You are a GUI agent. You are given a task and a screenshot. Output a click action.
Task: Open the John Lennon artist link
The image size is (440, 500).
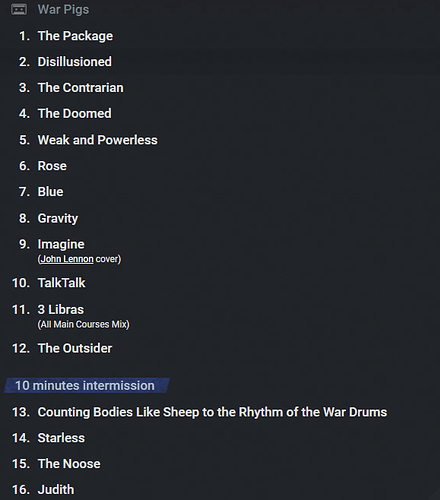tap(67, 259)
